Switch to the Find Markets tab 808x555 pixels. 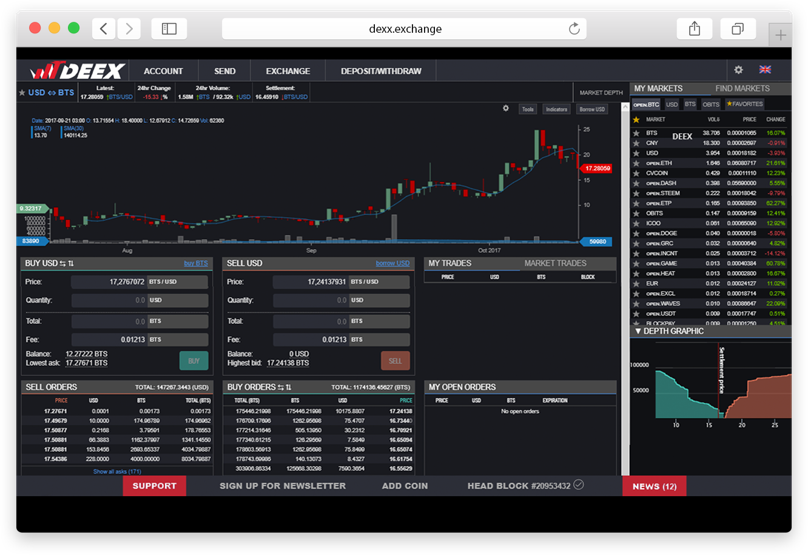pos(742,89)
